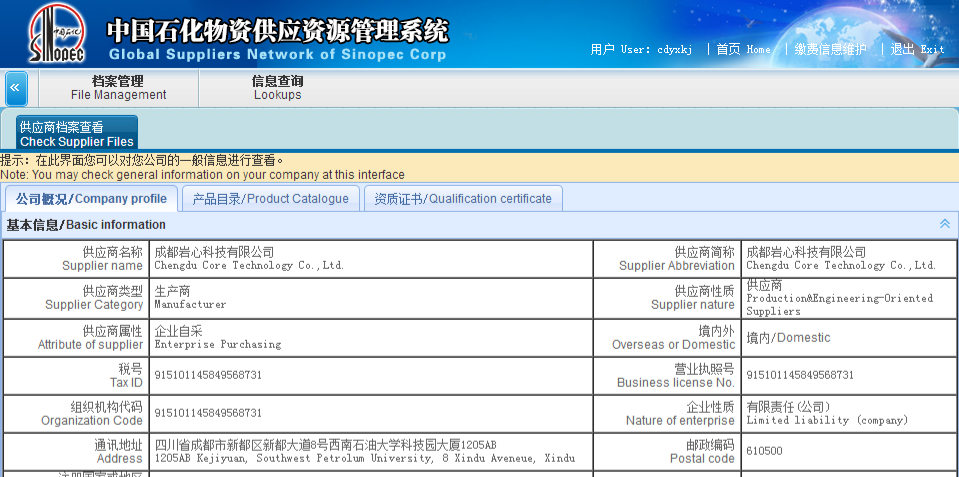Switch to the Company profile tab
The width and height of the screenshot is (959, 477).
(x=92, y=199)
